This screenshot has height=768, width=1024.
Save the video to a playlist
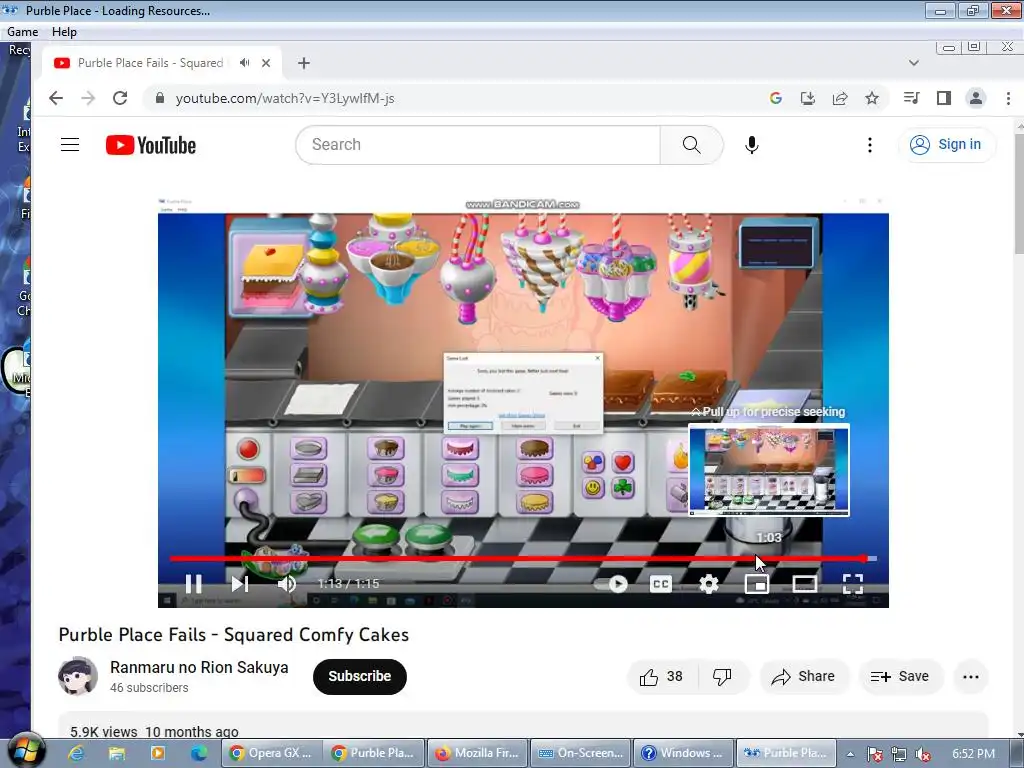pos(900,677)
